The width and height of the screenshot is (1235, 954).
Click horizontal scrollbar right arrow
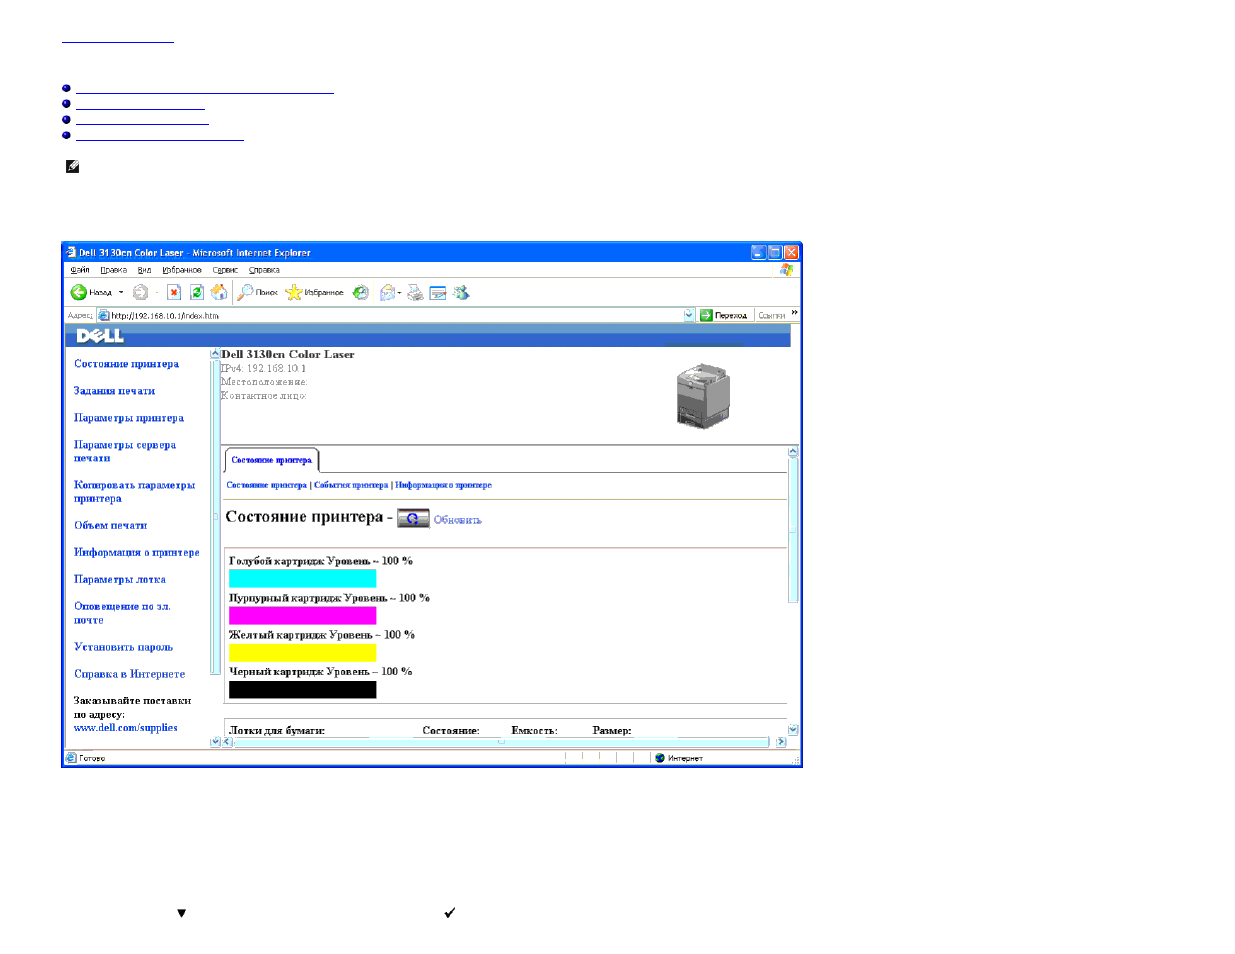point(781,742)
